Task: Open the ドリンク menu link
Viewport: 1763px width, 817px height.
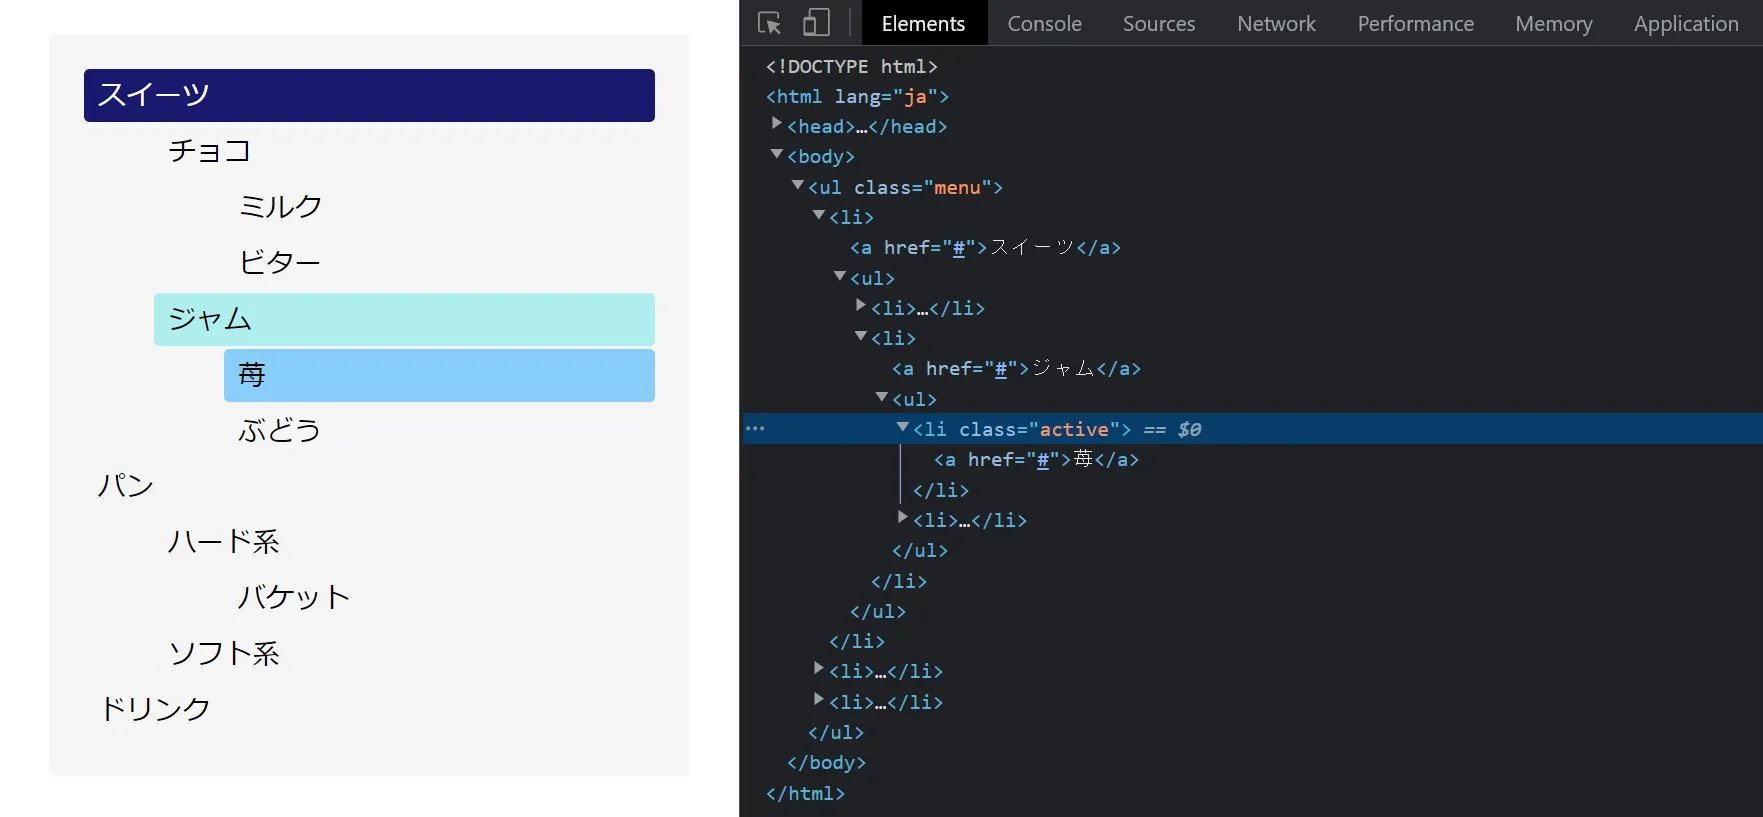Action: pyautogui.click(x=155, y=708)
